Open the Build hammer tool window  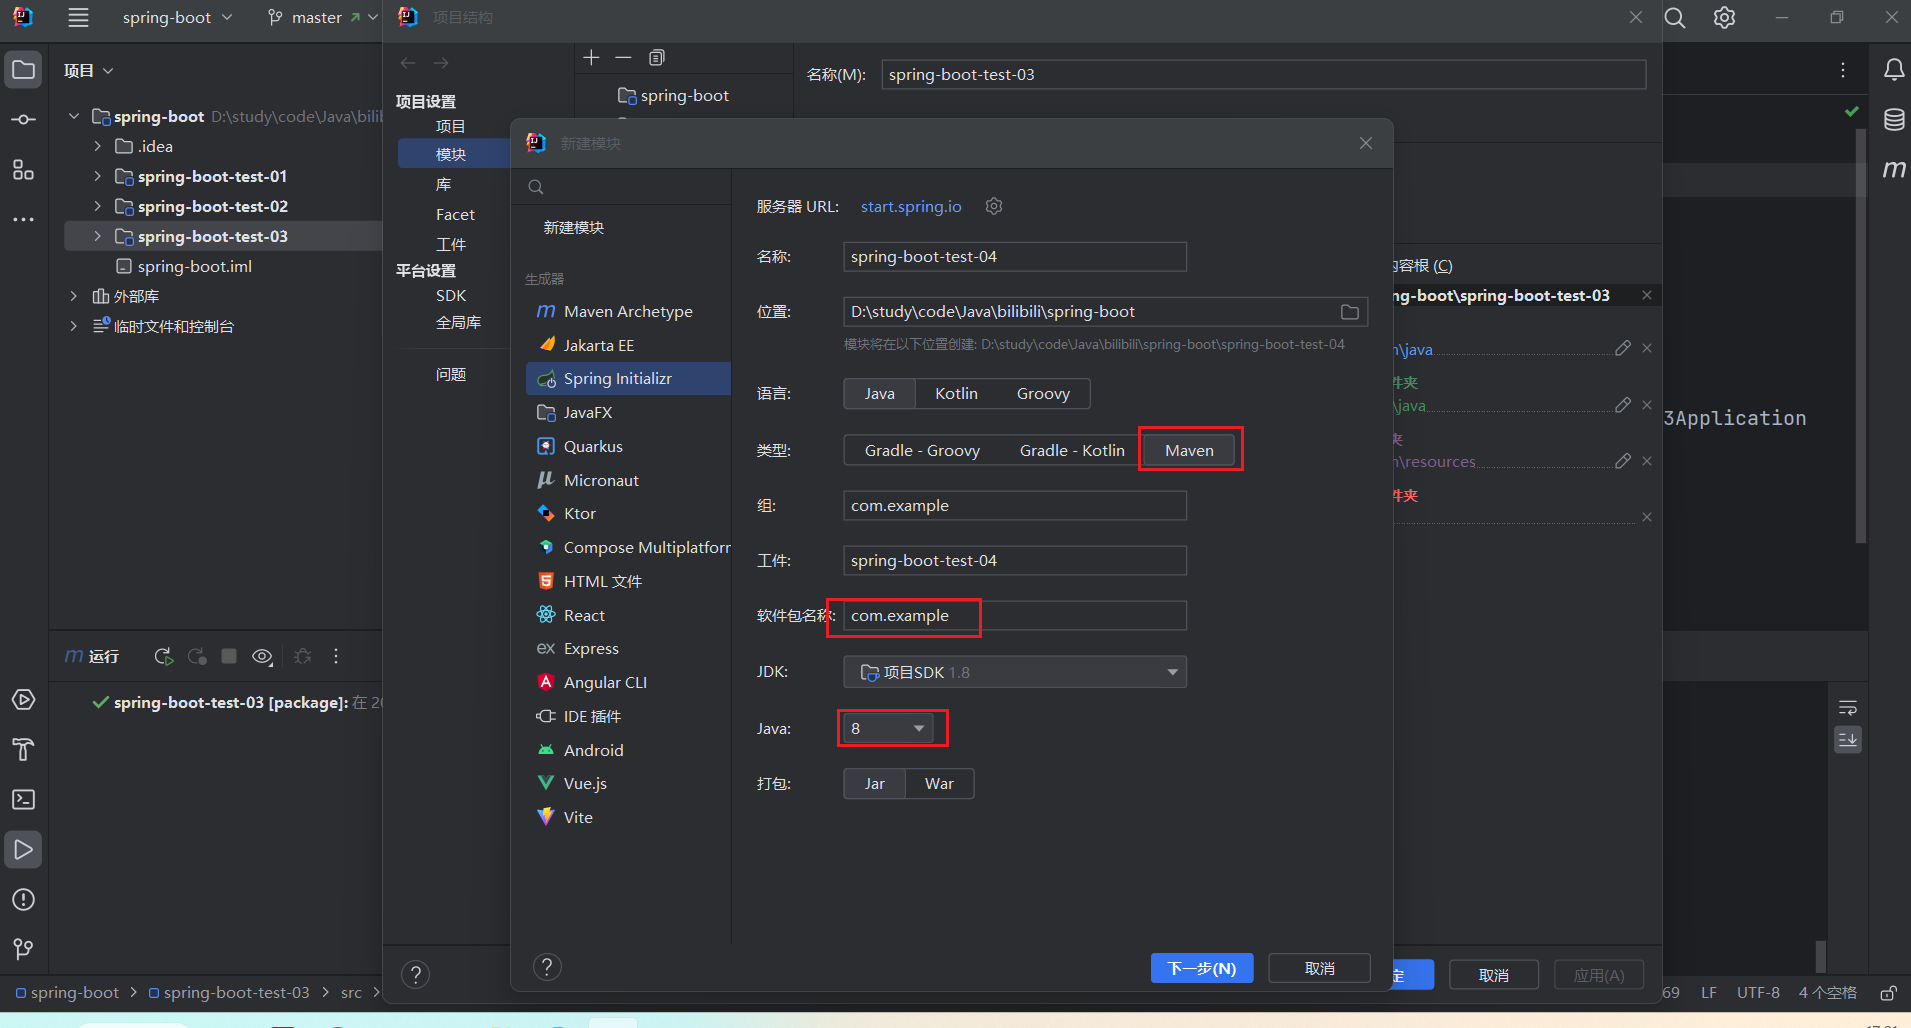23,750
